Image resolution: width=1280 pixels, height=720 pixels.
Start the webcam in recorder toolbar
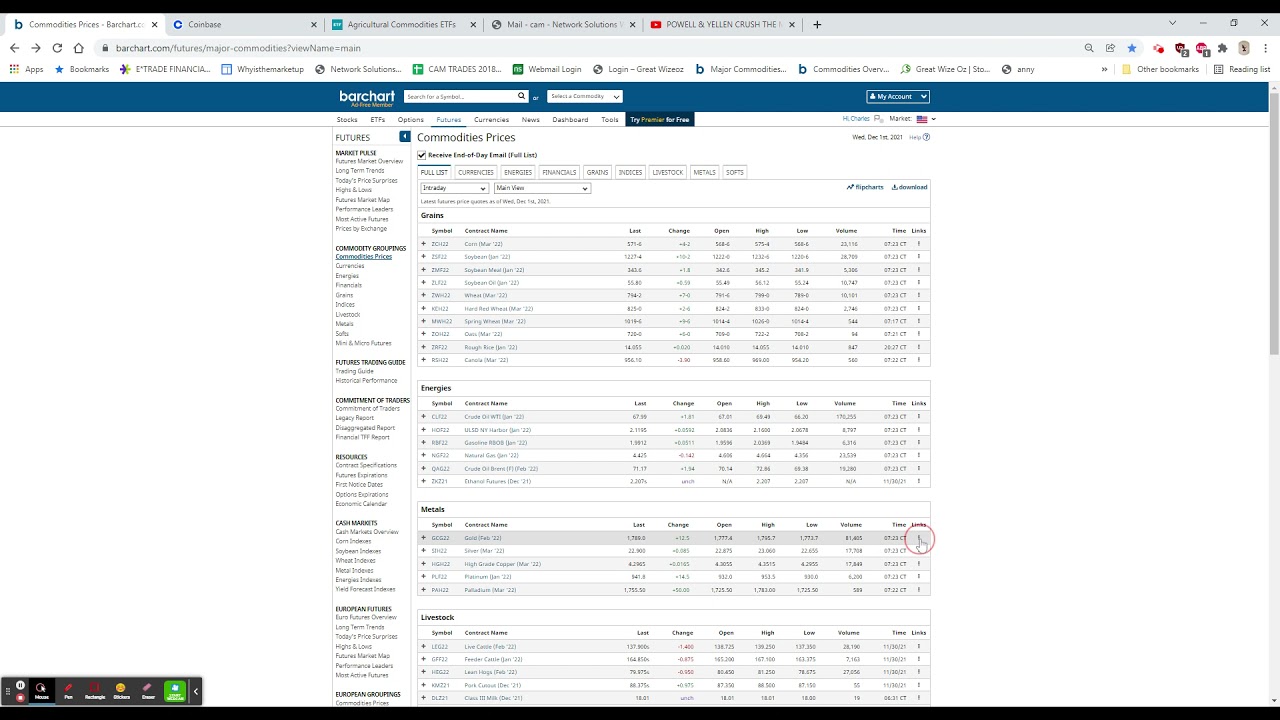175,690
